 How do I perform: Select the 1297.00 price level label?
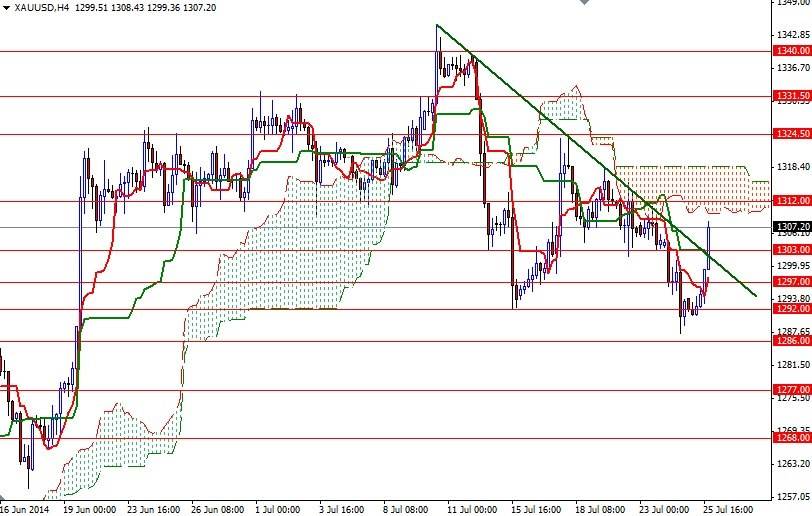792,281
